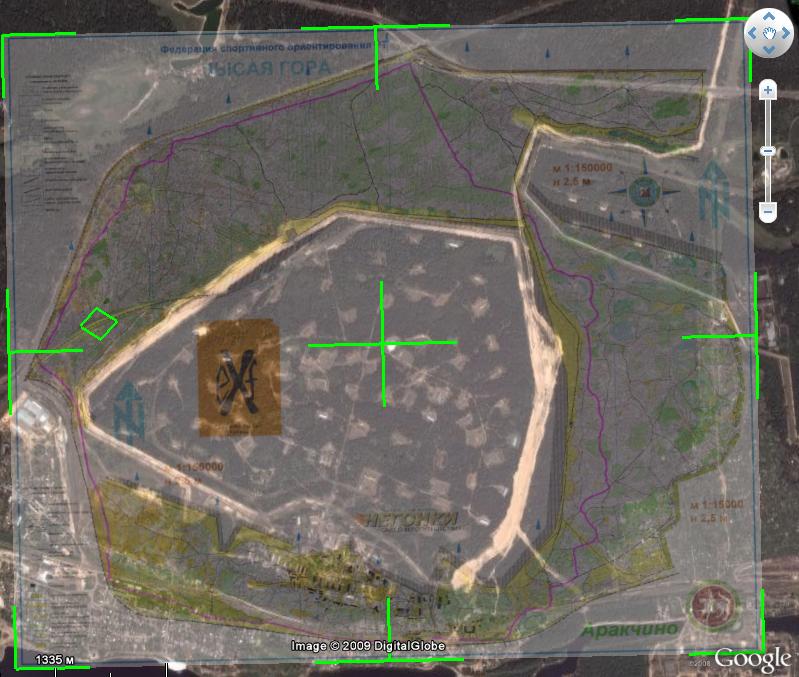Click the hand icon in pan control
The width and height of the screenshot is (799, 677).
coord(769,33)
